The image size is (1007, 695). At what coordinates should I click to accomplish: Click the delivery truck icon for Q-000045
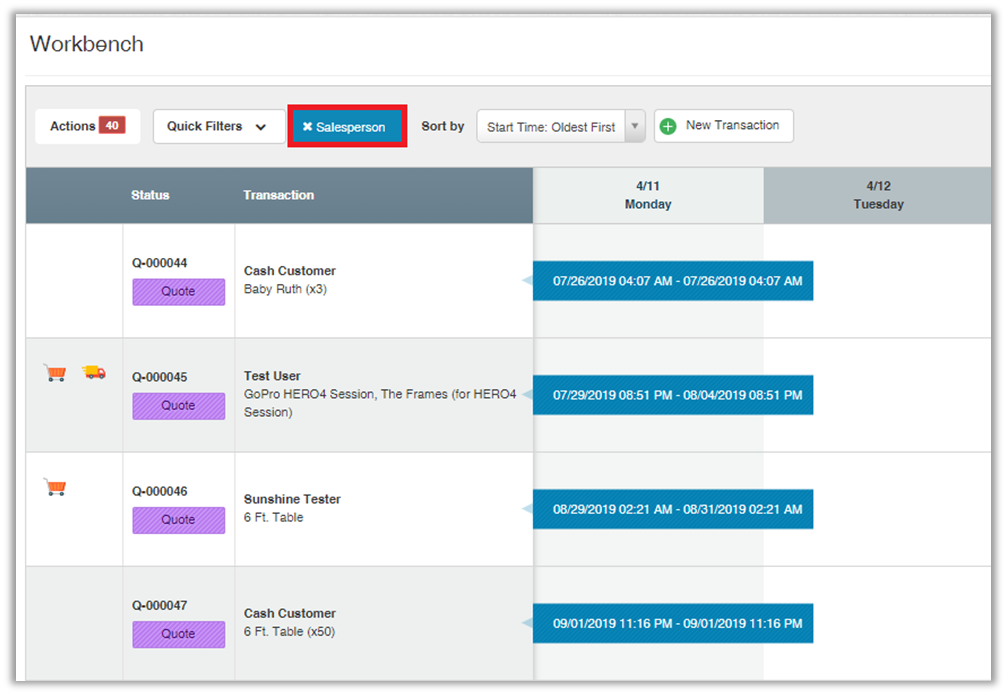point(94,372)
